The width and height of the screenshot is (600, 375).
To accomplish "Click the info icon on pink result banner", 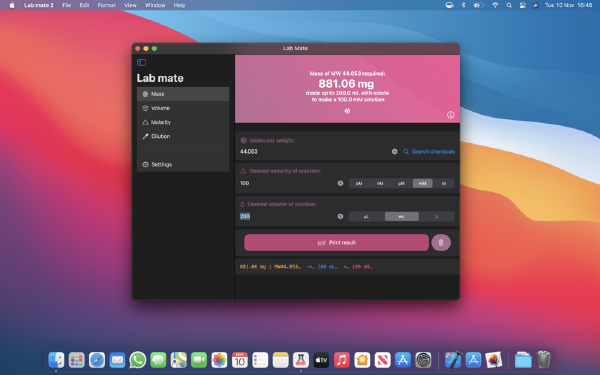I will (x=450, y=115).
